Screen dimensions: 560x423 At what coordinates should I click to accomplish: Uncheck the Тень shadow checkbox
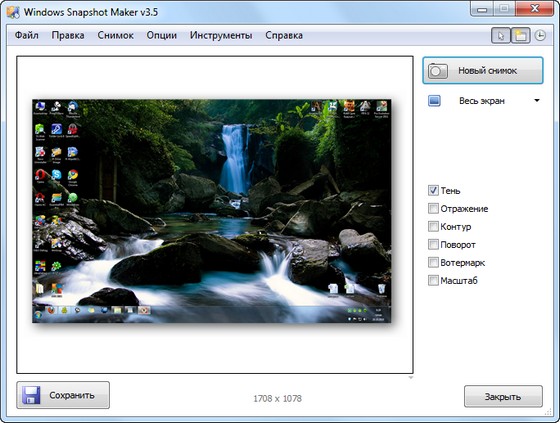point(433,190)
